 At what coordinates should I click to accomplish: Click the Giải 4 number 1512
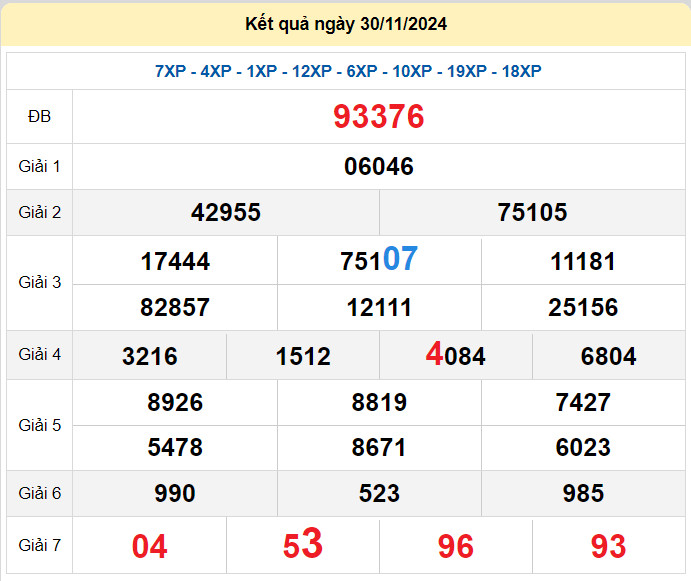(x=303, y=356)
